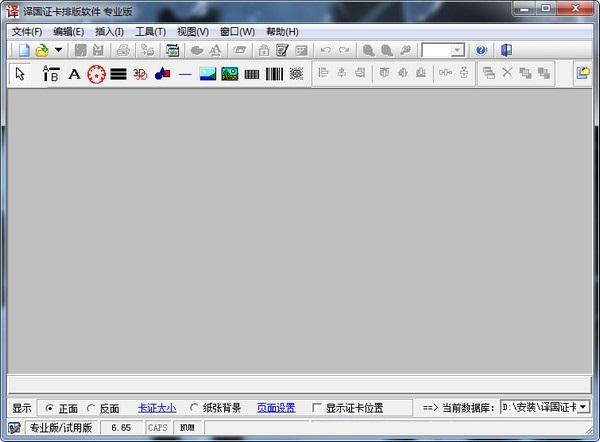Select the 正面 radio button
Screen dimensions: 600x442
click(50, 408)
